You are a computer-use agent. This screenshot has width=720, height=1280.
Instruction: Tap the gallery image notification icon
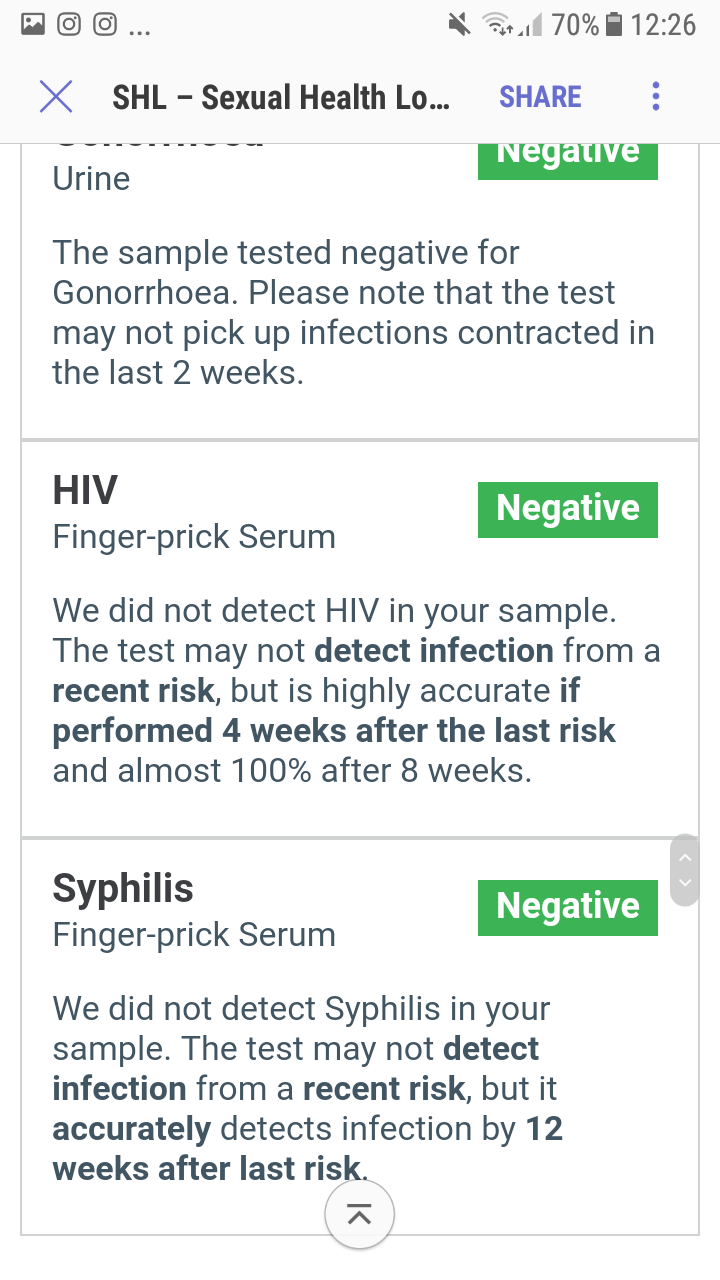(x=33, y=25)
